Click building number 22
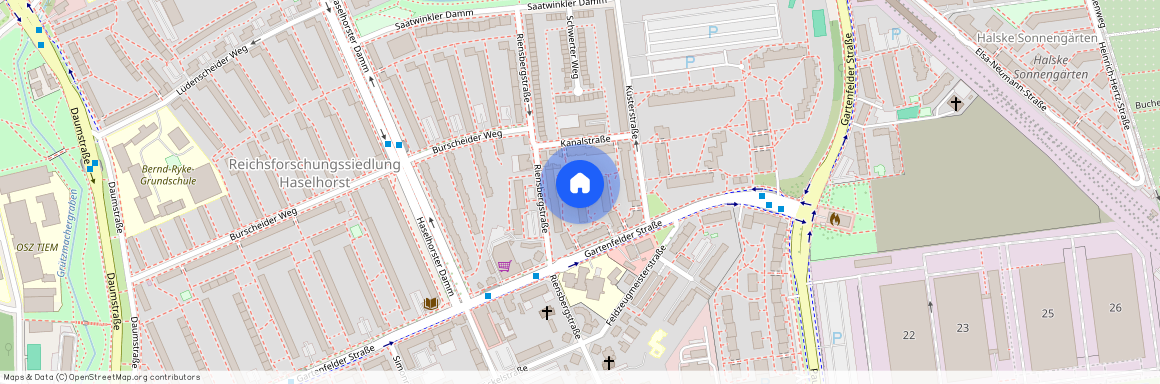1160x384 pixels. (908, 335)
